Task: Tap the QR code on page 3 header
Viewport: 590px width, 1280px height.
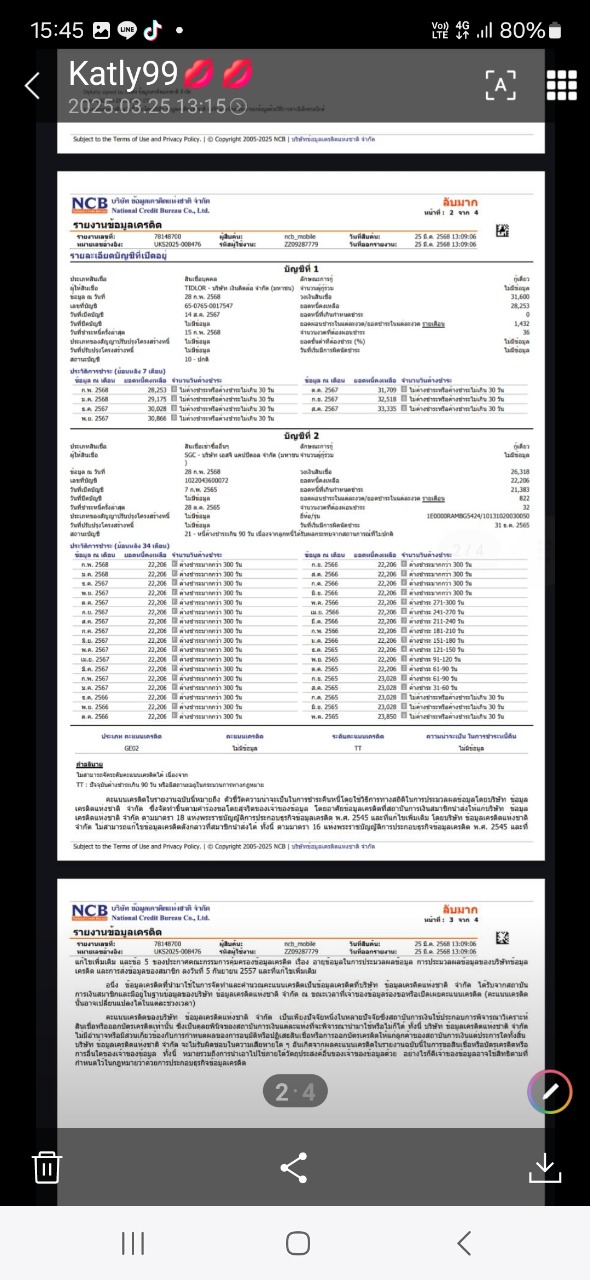Action: click(x=501, y=937)
